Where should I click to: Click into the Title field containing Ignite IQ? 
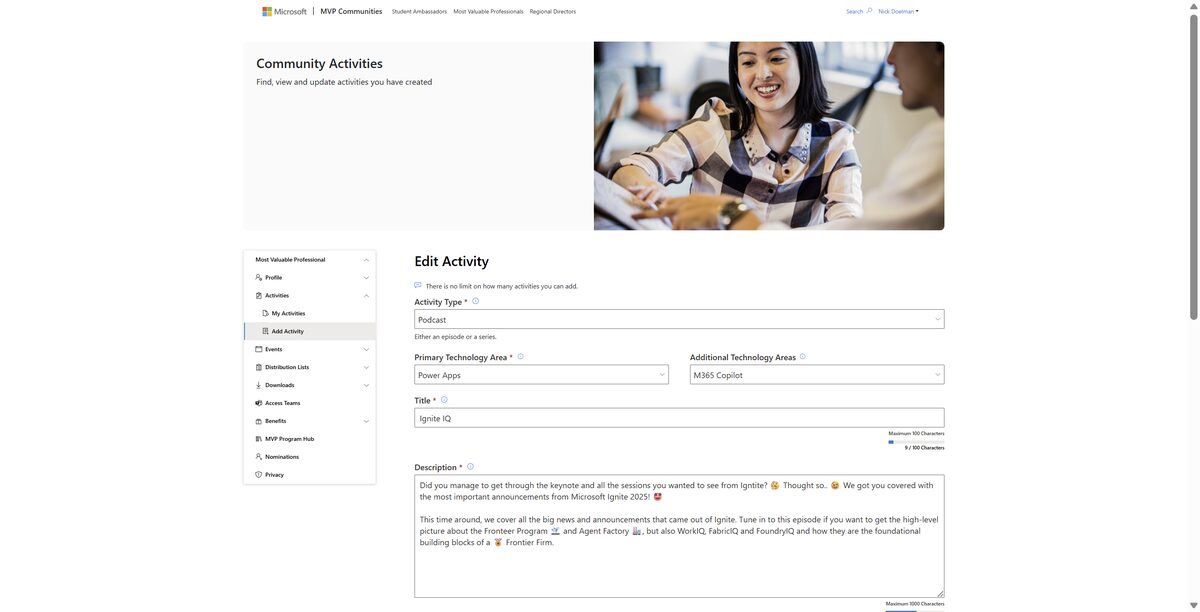point(679,418)
